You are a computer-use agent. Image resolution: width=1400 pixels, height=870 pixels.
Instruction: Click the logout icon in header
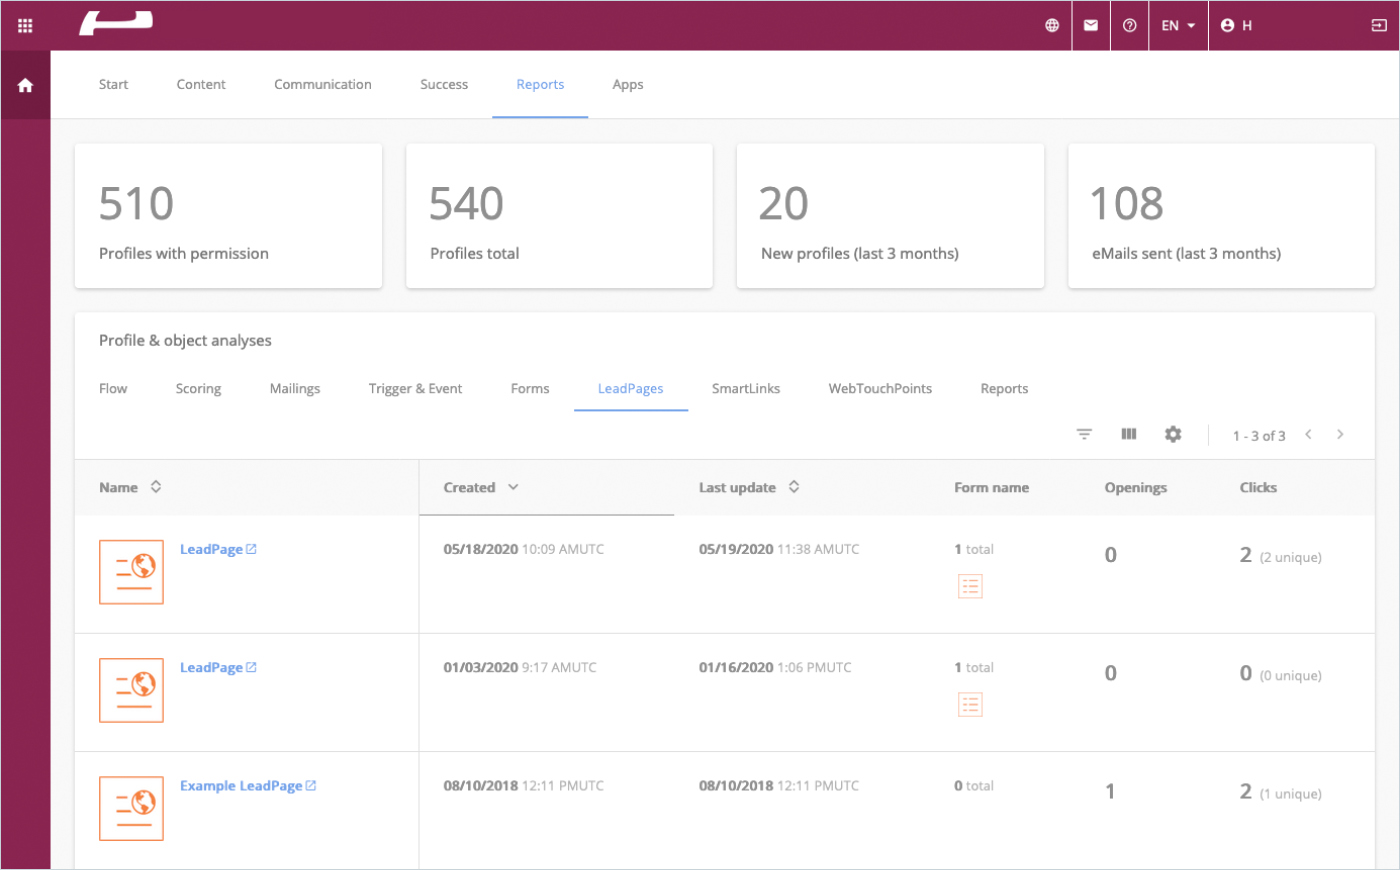tap(1378, 26)
